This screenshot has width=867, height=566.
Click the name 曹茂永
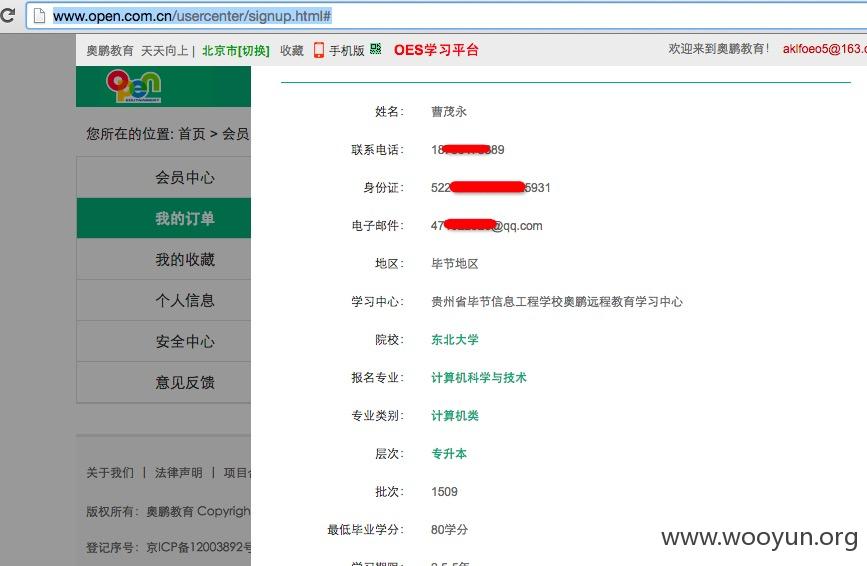click(448, 112)
